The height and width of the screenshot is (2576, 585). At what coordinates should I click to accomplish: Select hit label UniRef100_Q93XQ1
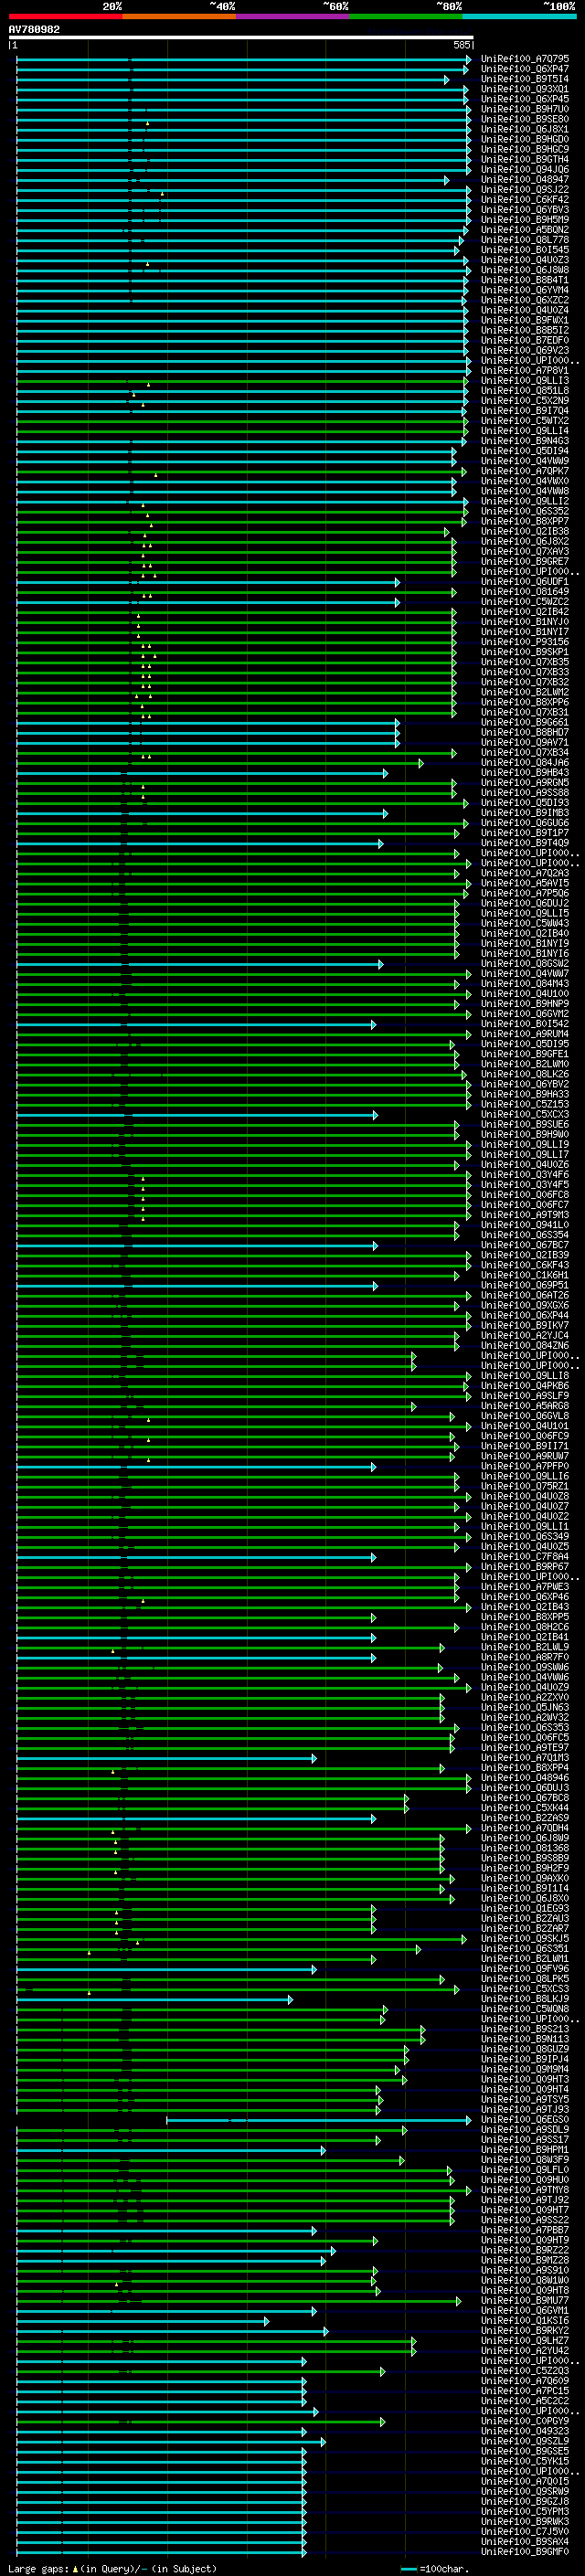point(525,89)
